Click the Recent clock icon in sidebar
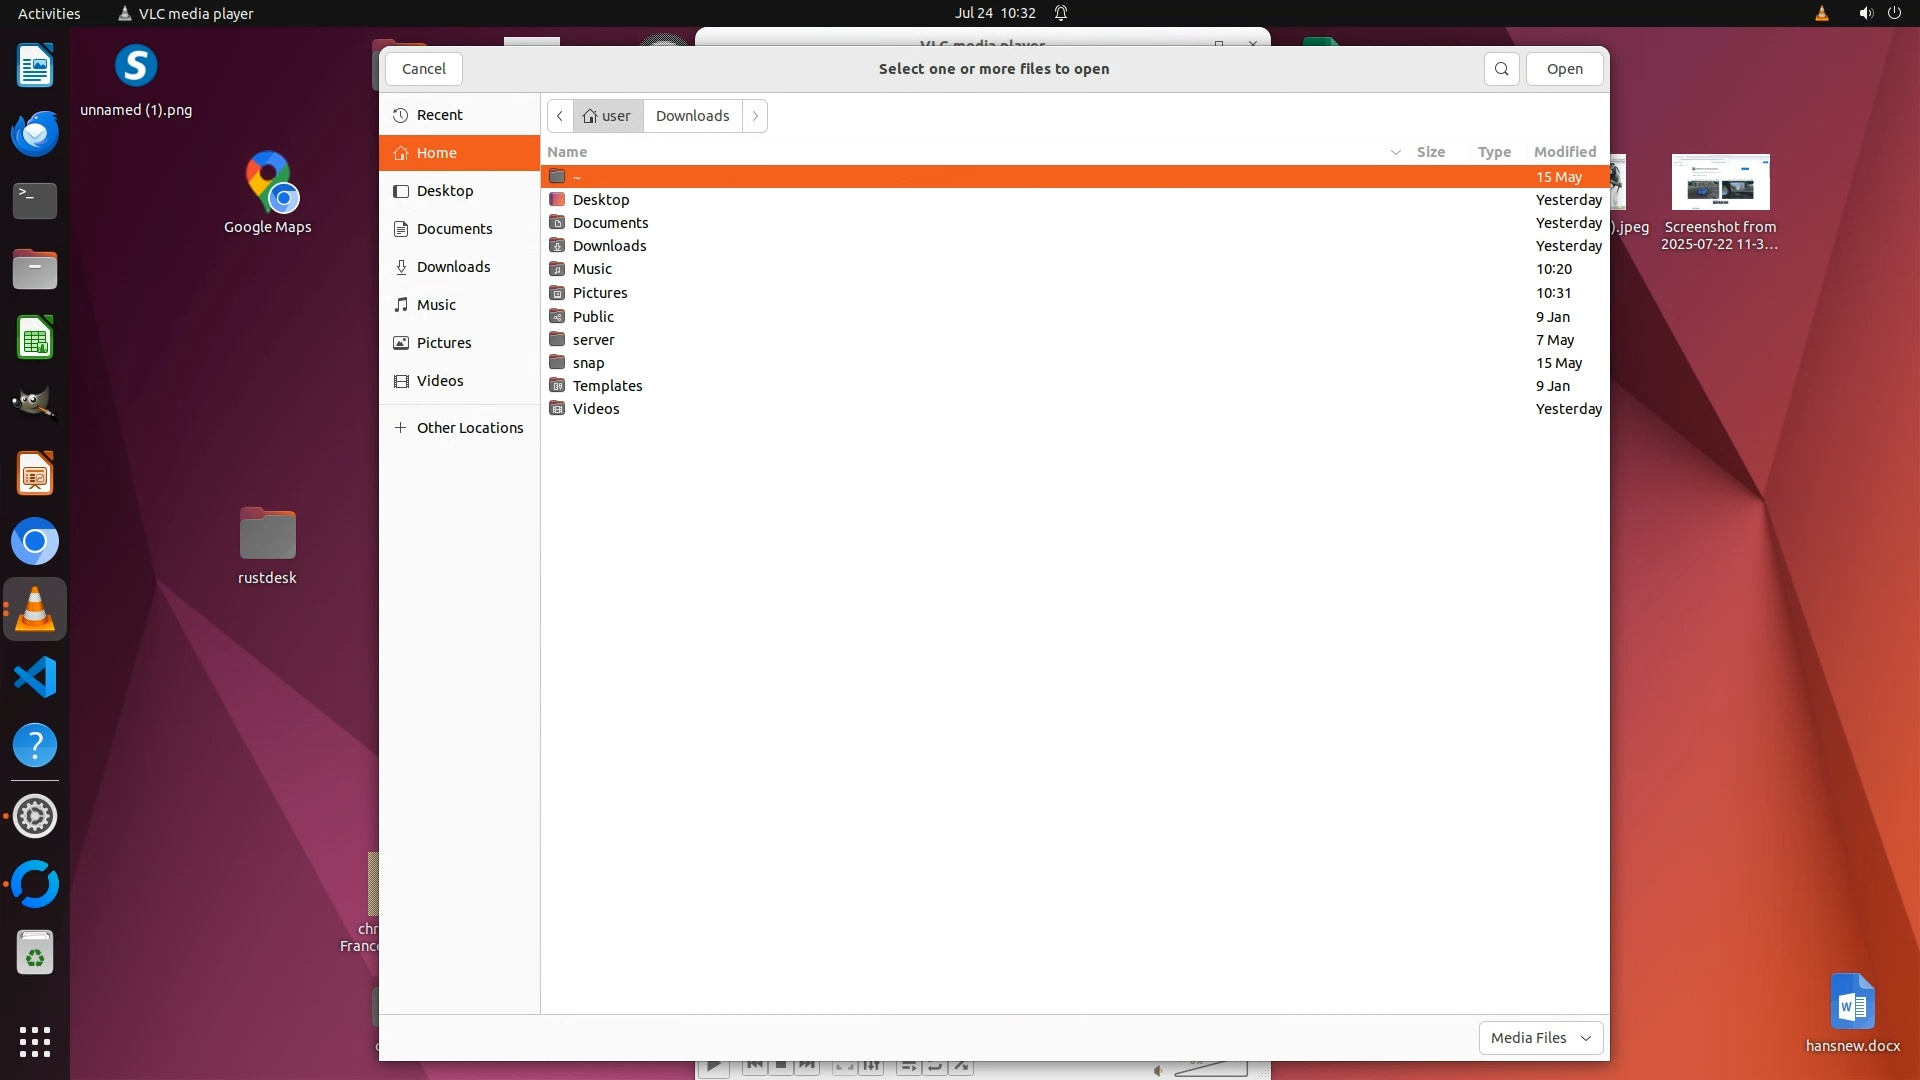 (x=401, y=115)
